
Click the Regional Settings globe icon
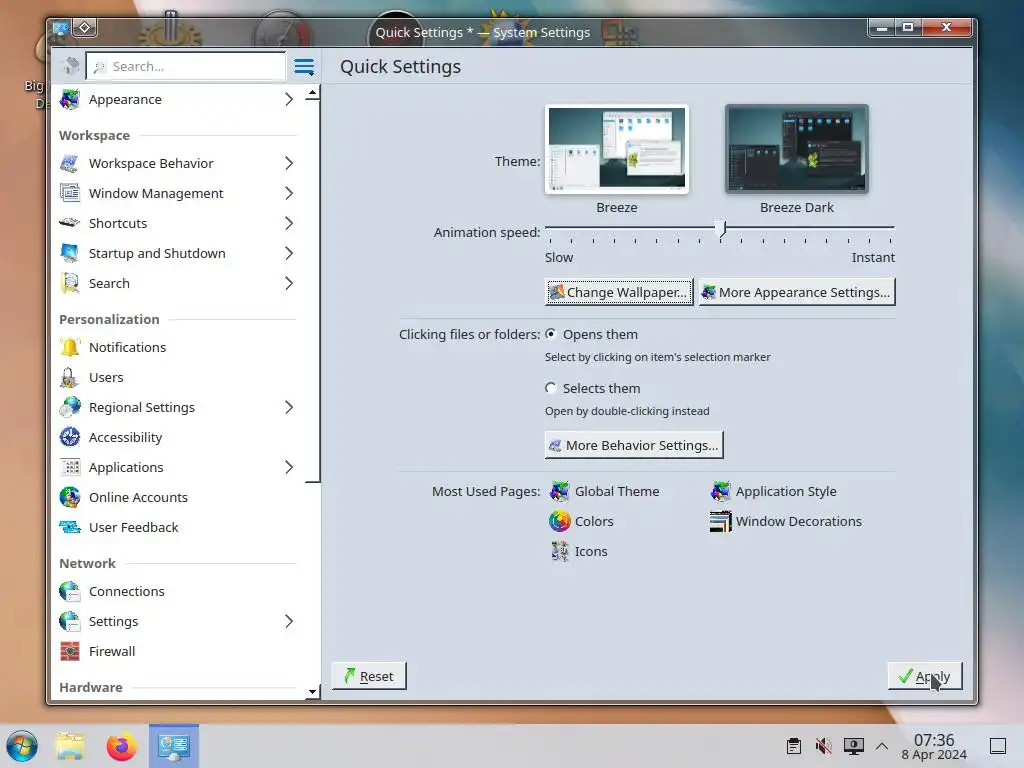pos(70,408)
